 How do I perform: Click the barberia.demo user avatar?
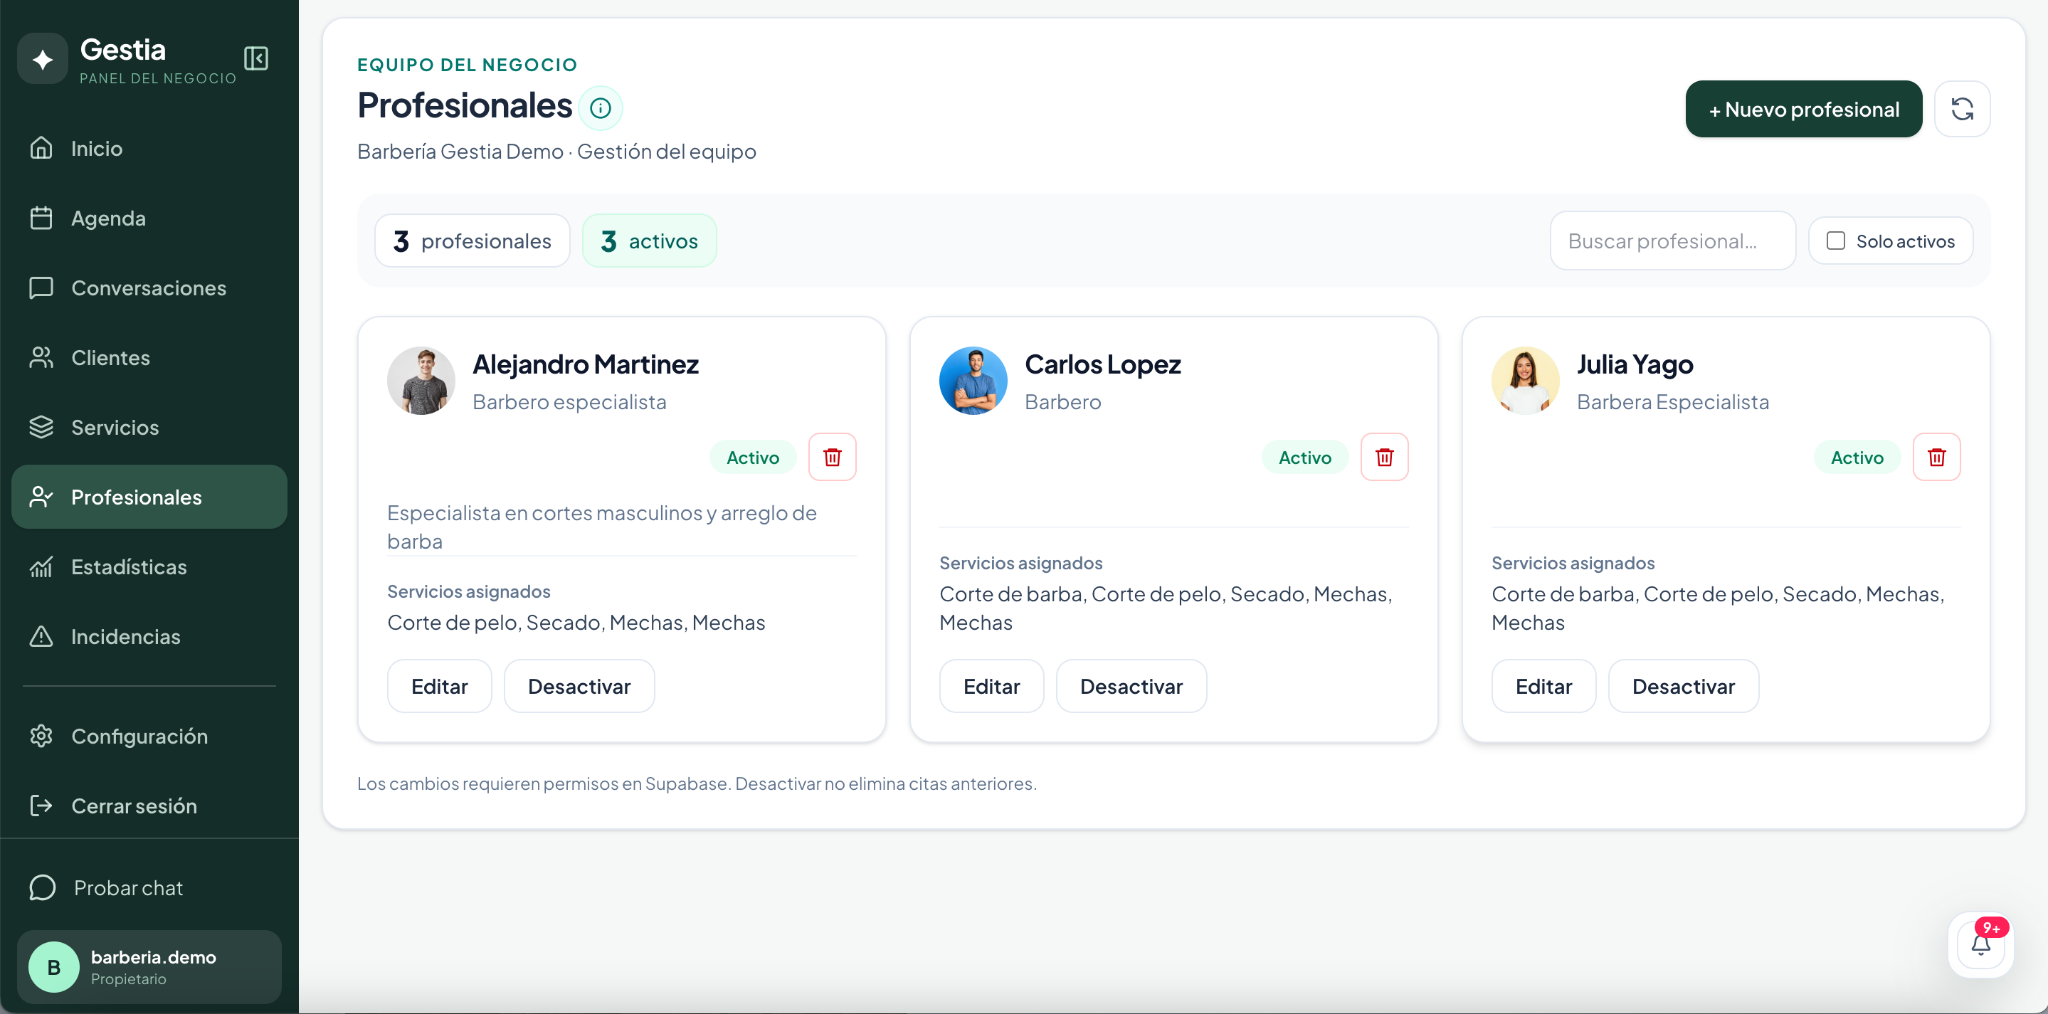point(54,967)
